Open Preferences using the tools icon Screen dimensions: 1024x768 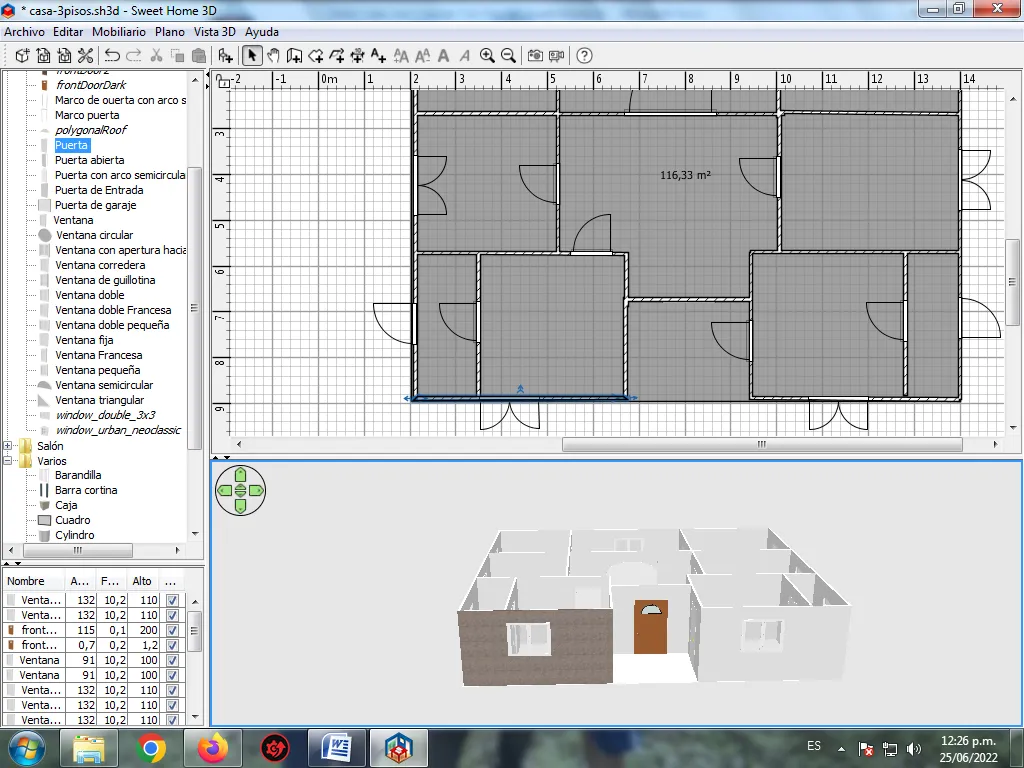point(85,56)
